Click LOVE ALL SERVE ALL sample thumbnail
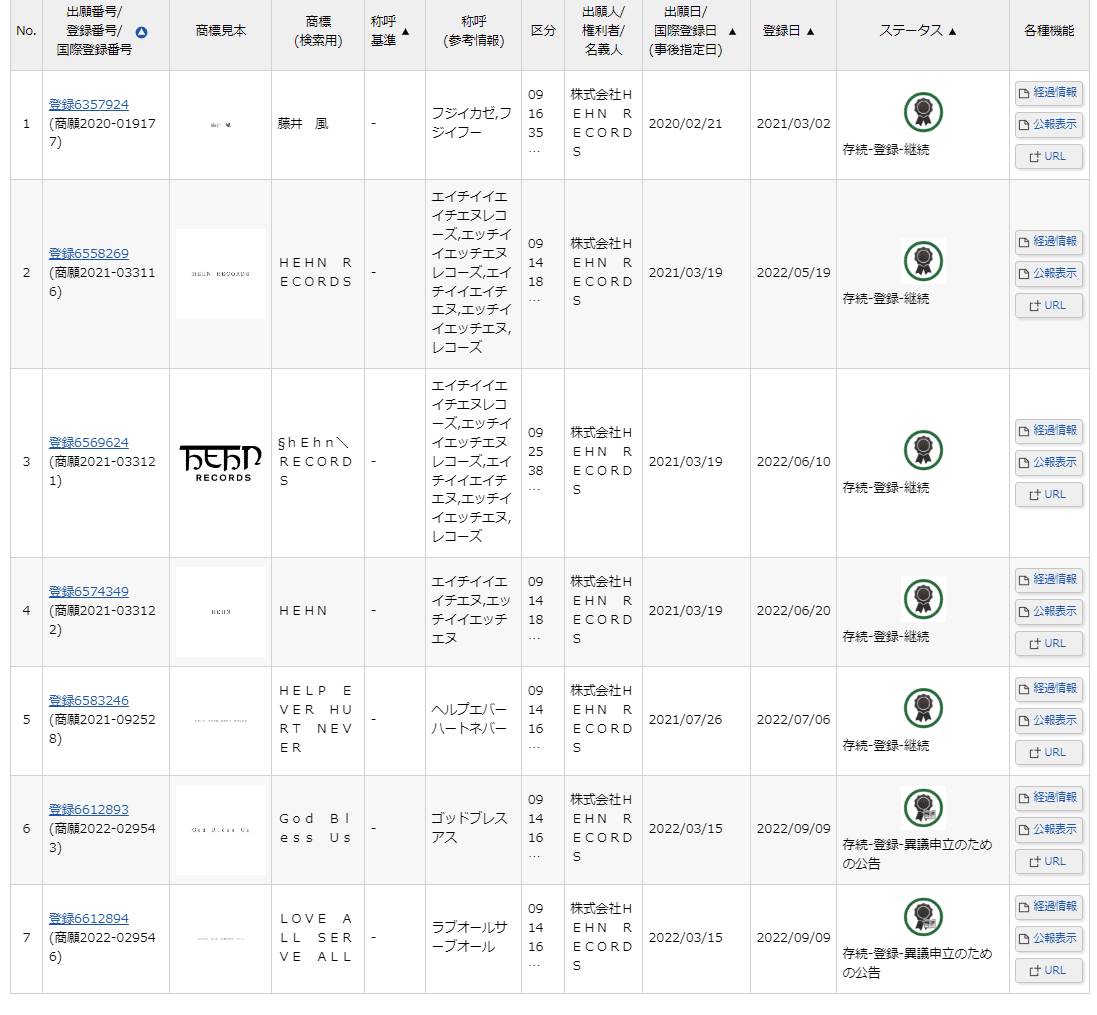Screen dimensions: 1097x1015 (220, 939)
